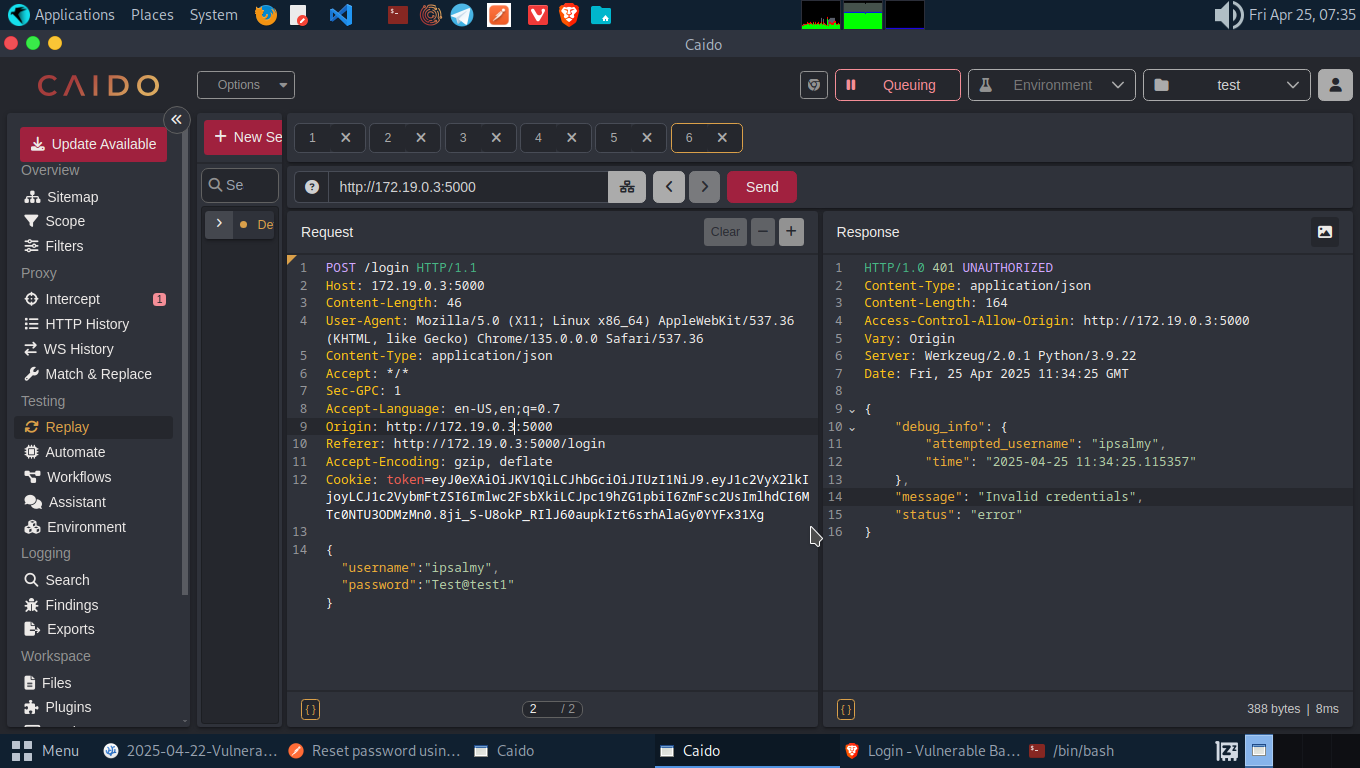
Task: Expand the collection in the sessions list
Action: pos(219,224)
